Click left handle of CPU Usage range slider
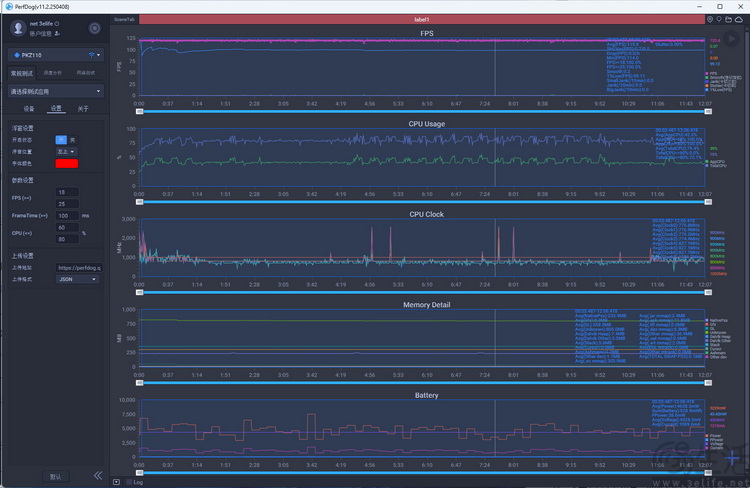The width and height of the screenshot is (750, 488). (x=139, y=202)
